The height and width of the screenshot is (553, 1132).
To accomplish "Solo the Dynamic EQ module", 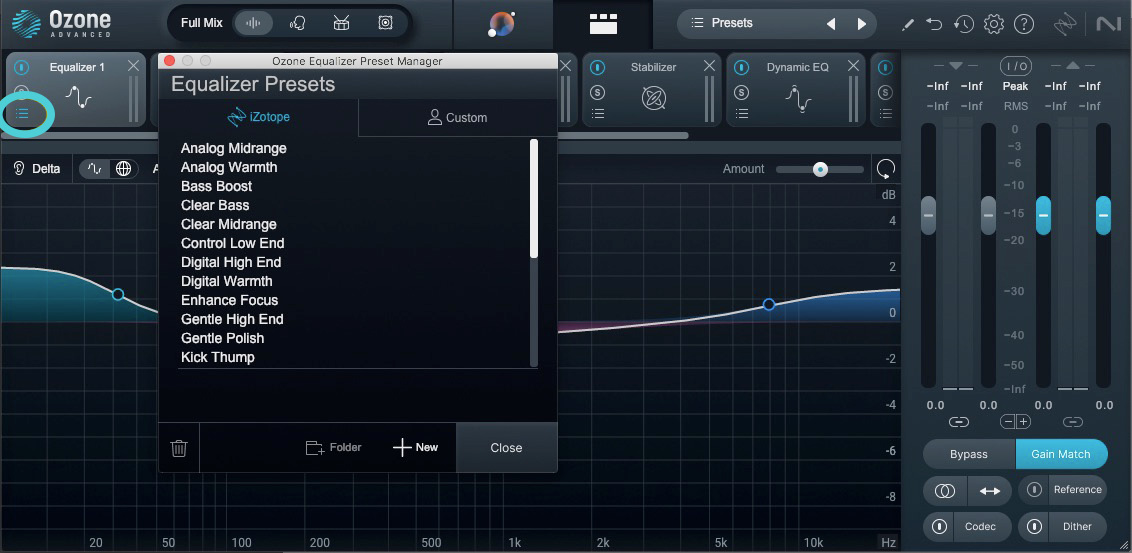I will pos(741,92).
